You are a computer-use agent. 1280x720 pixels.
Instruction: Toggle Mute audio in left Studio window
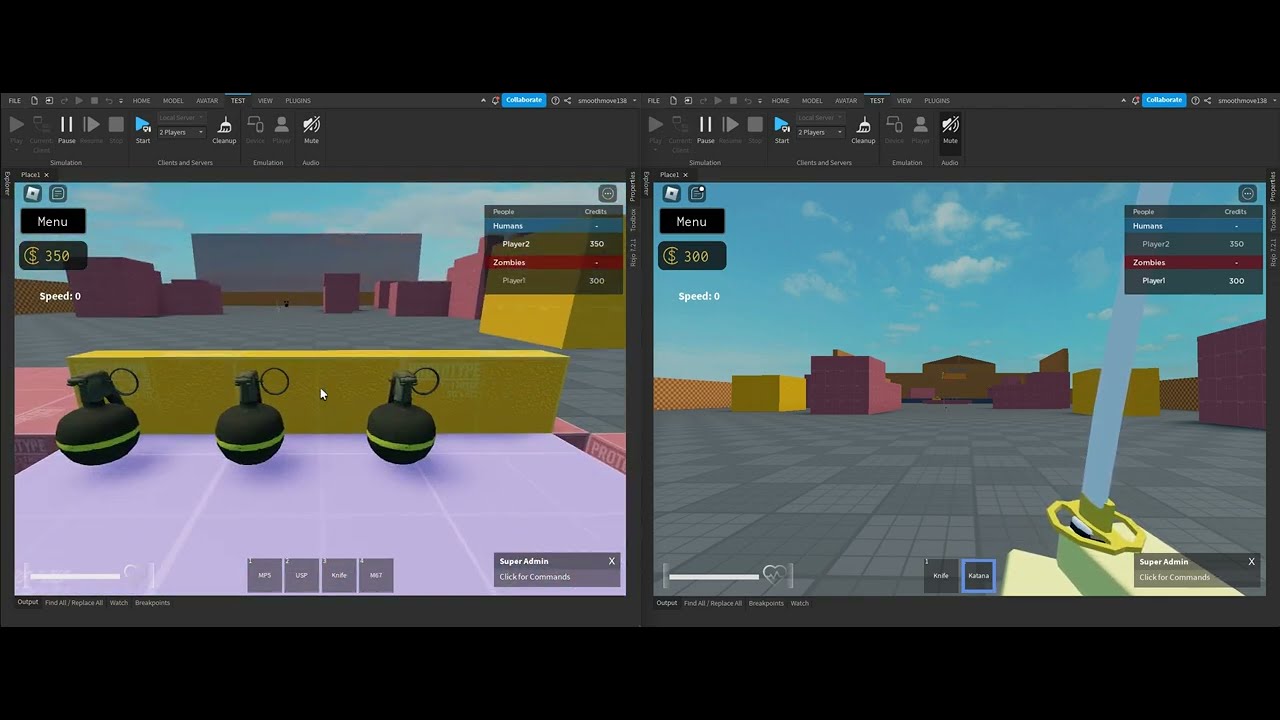click(311, 129)
